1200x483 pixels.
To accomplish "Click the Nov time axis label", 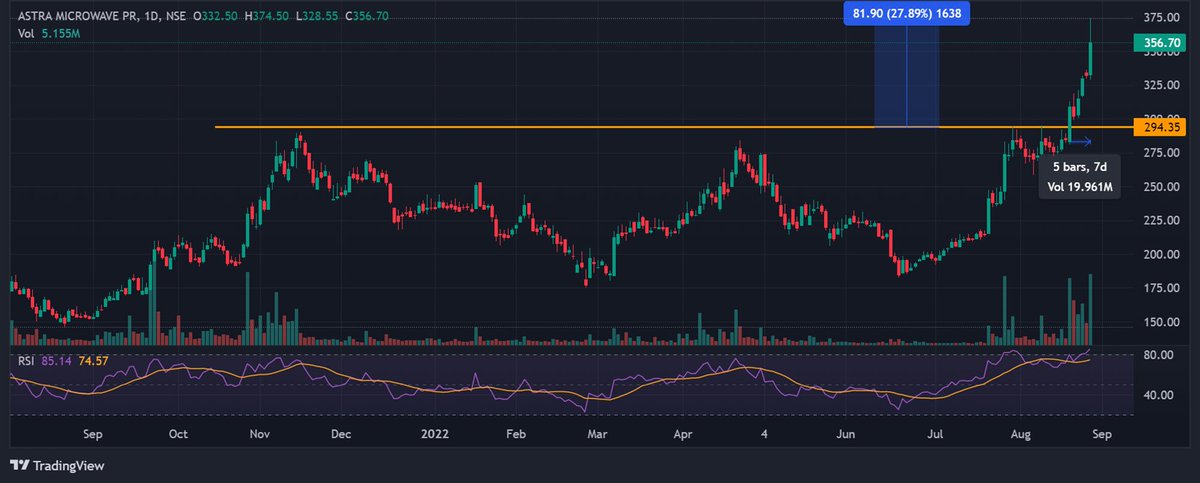I will point(260,434).
